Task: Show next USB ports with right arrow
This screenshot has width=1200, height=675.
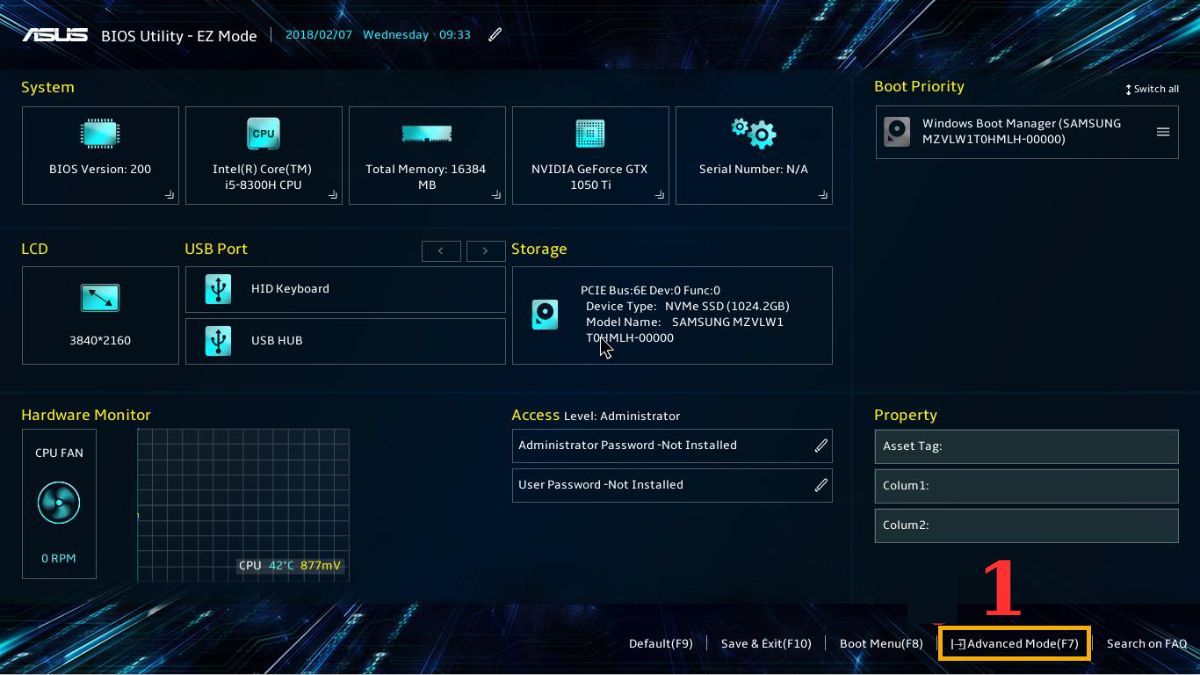Action: click(x=485, y=251)
